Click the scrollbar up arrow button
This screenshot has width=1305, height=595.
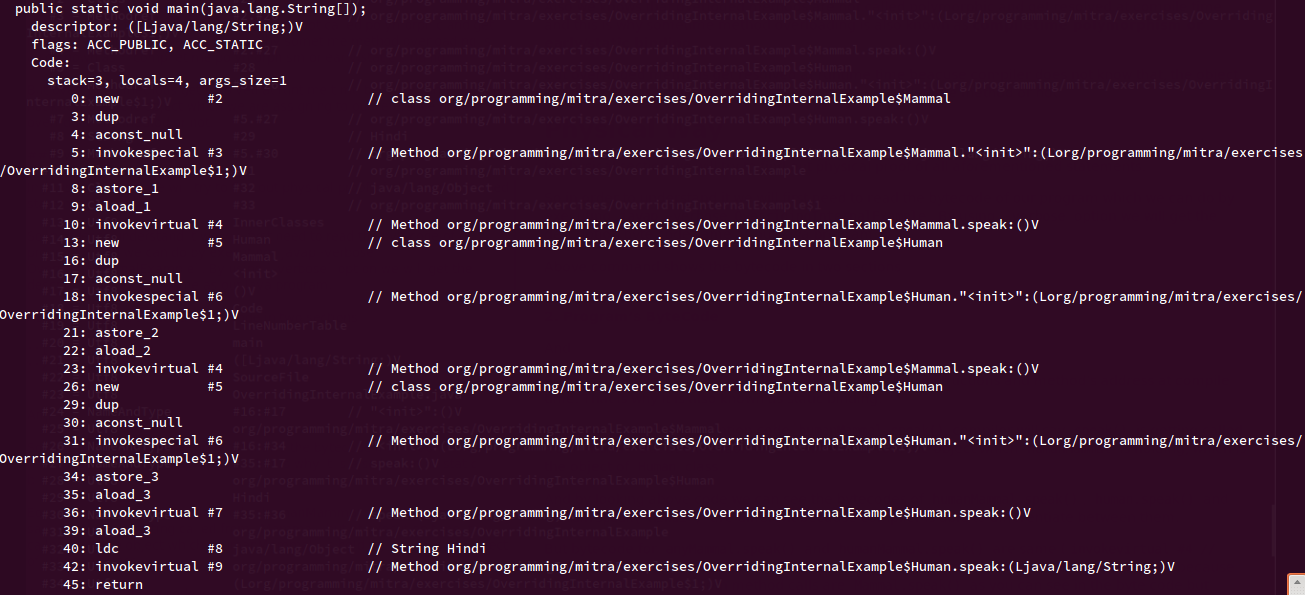tap(1295, 583)
